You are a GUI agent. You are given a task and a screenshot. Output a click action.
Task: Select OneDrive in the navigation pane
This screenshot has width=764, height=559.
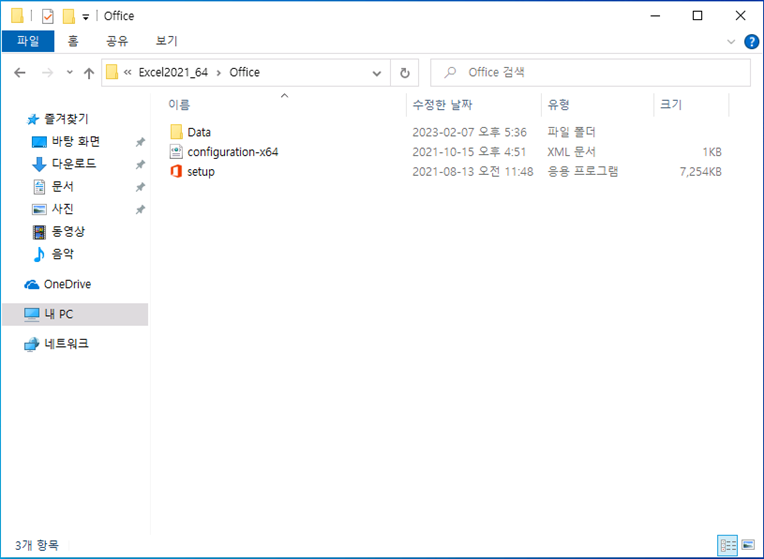(x=67, y=284)
